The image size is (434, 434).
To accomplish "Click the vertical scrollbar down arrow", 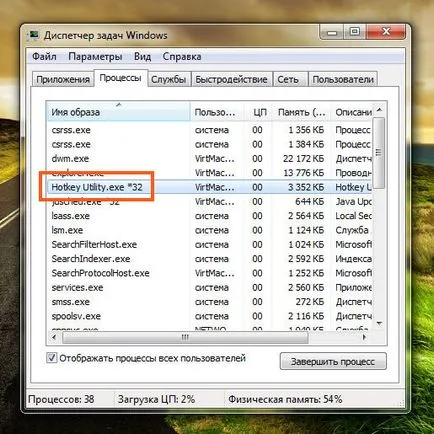I will [x=379, y=323].
